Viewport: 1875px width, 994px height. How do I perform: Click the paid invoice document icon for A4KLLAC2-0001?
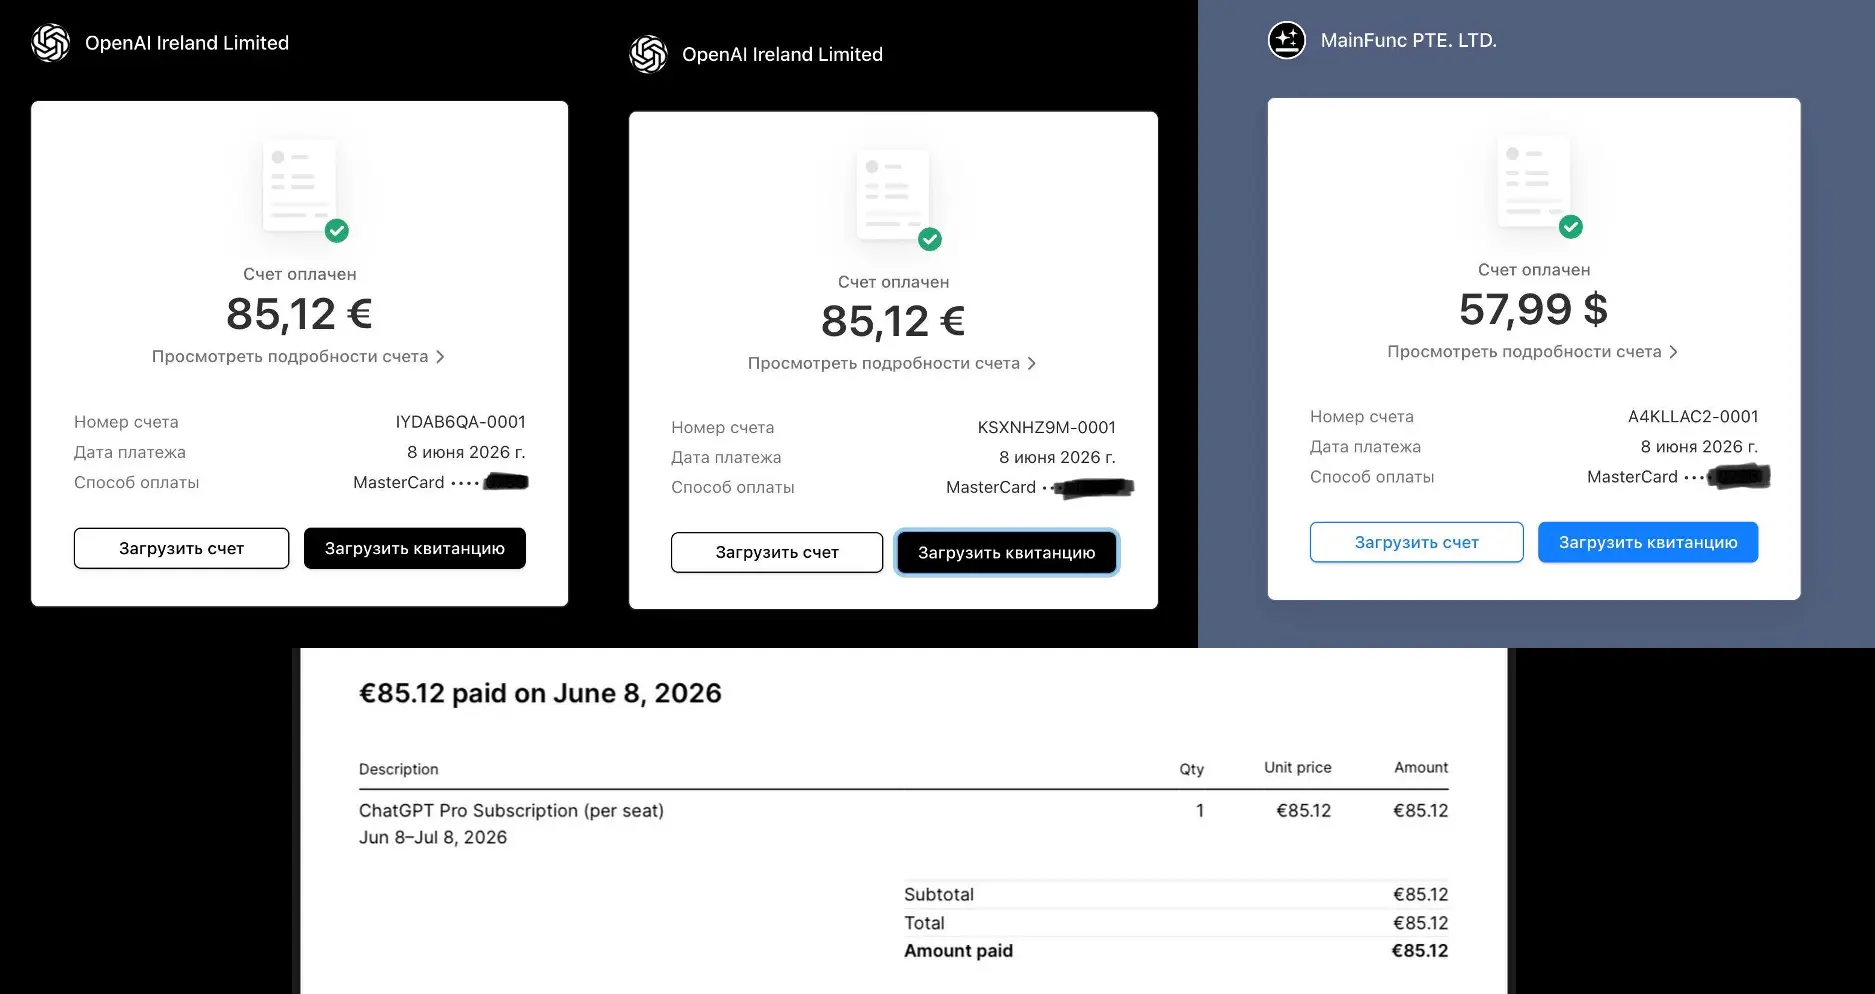click(1539, 186)
